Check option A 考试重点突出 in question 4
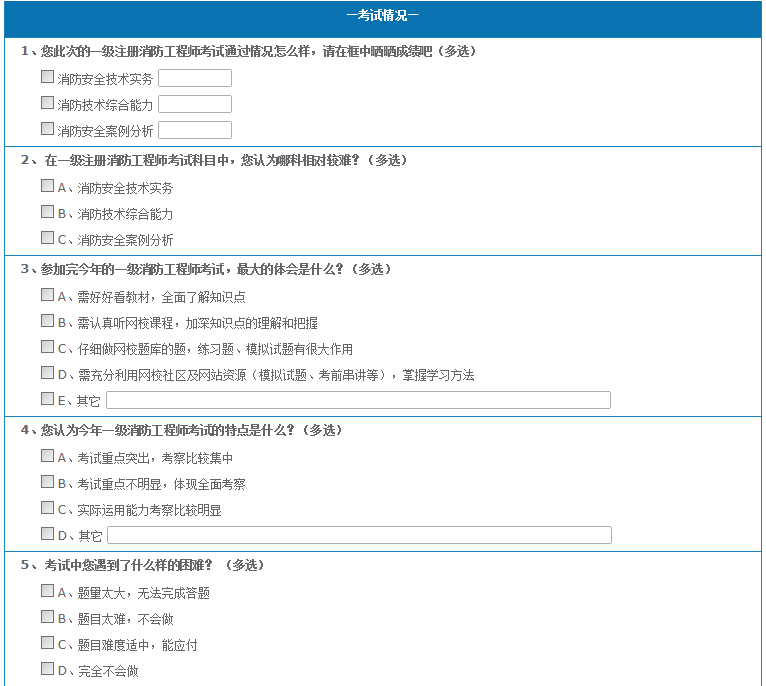The height and width of the screenshot is (686, 766). click(x=47, y=456)
